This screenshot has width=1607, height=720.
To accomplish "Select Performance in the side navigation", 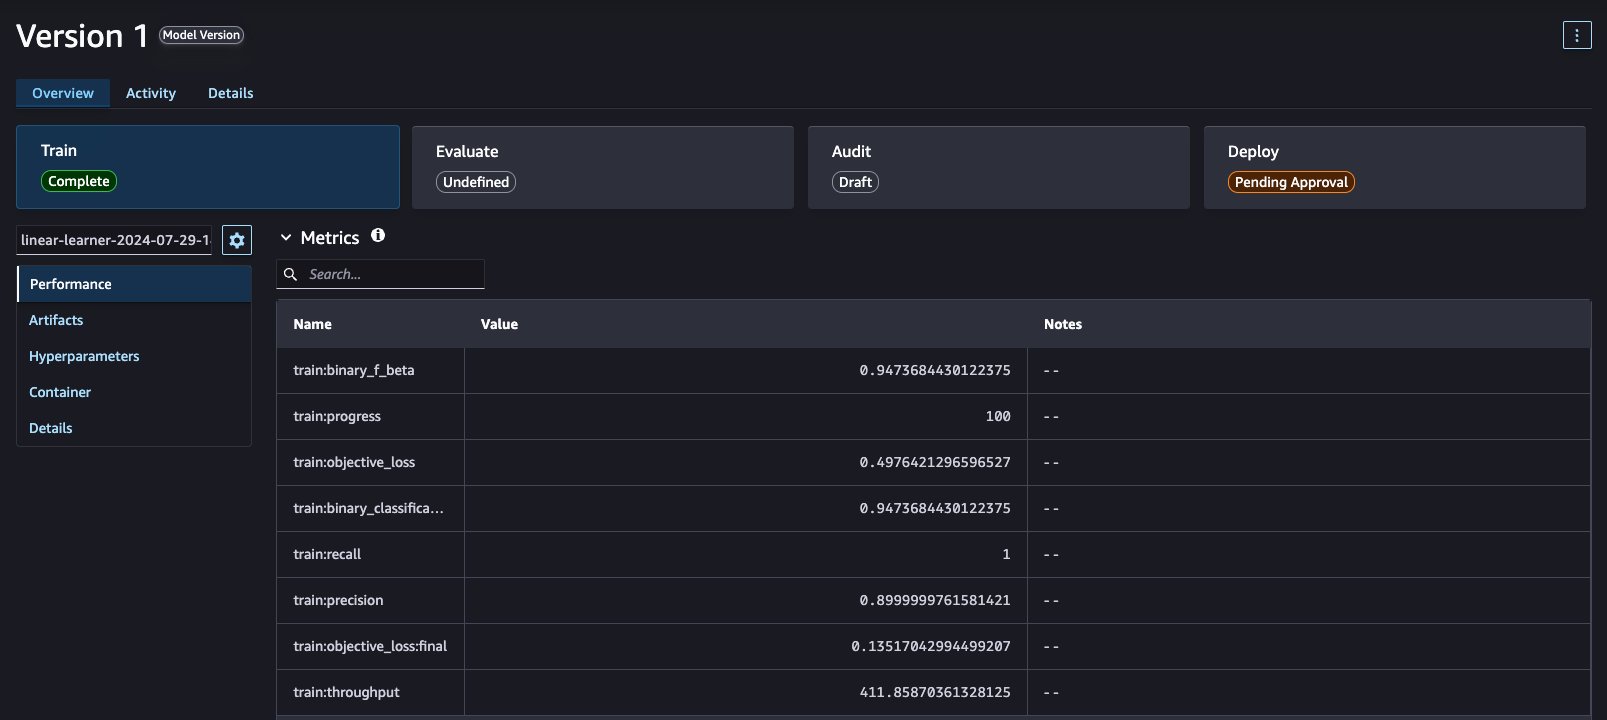I will [134, 284].
